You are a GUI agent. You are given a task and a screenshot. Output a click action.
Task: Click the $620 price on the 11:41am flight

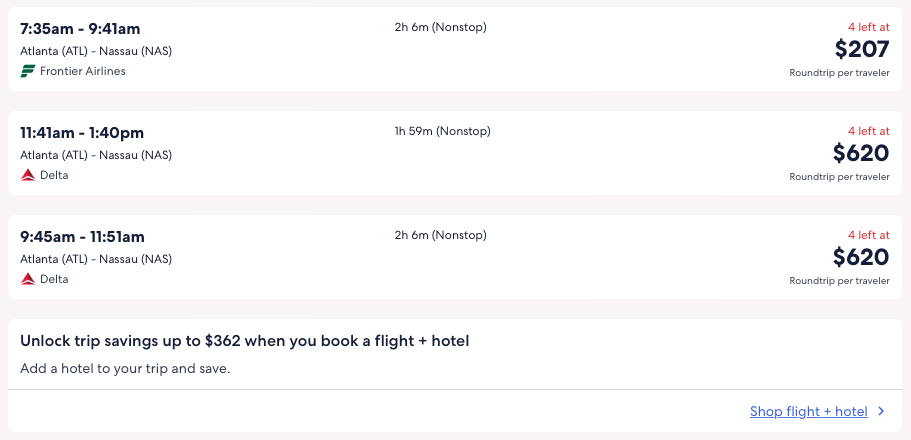coord(861,152)
